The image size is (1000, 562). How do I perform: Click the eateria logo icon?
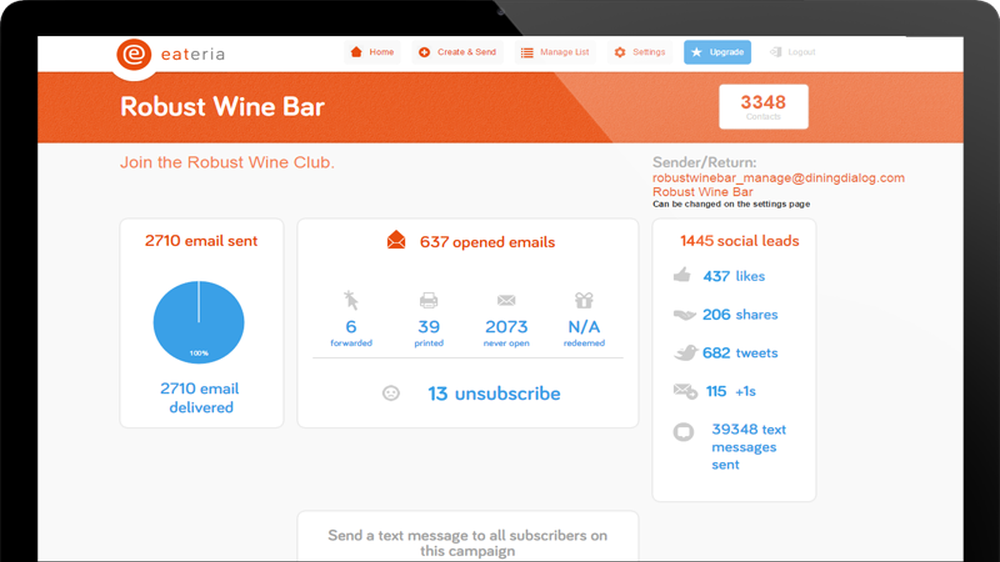[x=134, y=54]
